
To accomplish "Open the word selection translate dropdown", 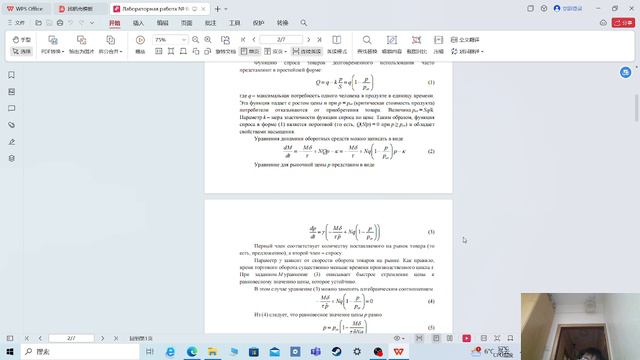I will [467, 51].
